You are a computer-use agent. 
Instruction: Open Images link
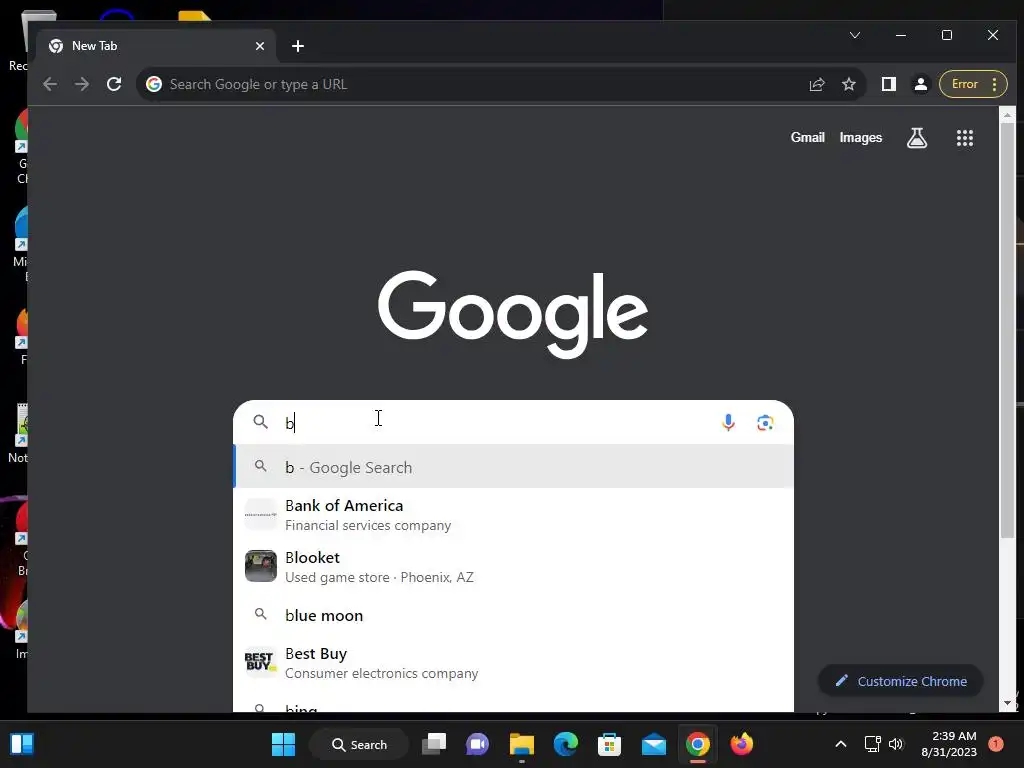click(860, 138)
